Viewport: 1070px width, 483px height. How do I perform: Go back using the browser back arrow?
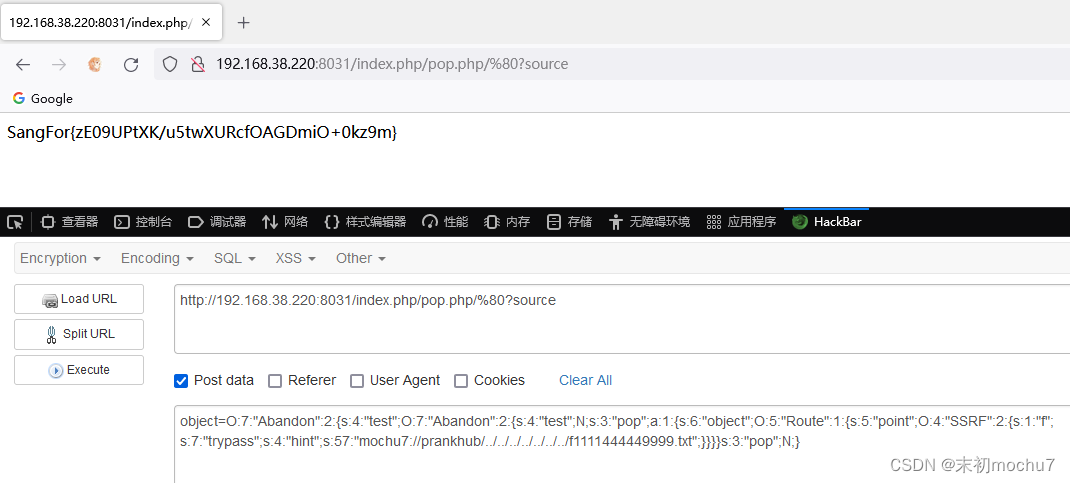pyautogui.click(x=23, y=64)
